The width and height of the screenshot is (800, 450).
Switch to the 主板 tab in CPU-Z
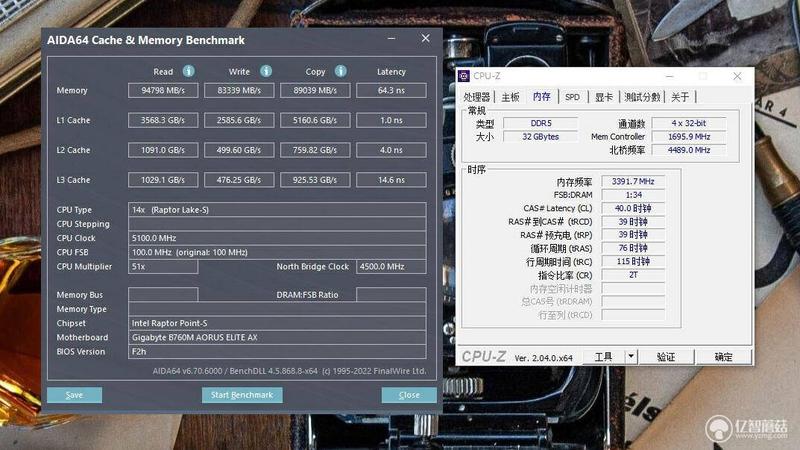[510, 97]
